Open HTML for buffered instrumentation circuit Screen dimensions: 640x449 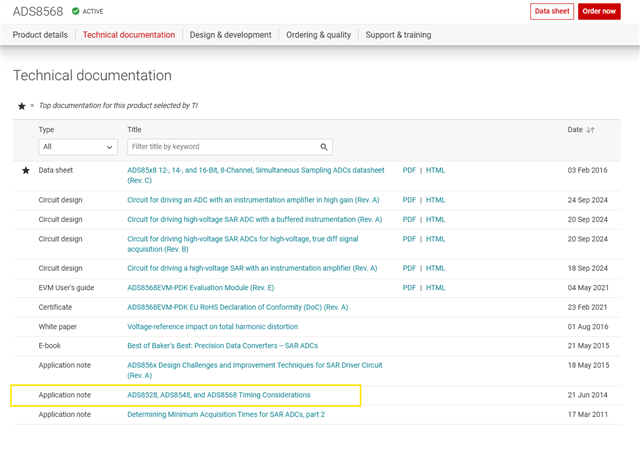click(436, 220)
